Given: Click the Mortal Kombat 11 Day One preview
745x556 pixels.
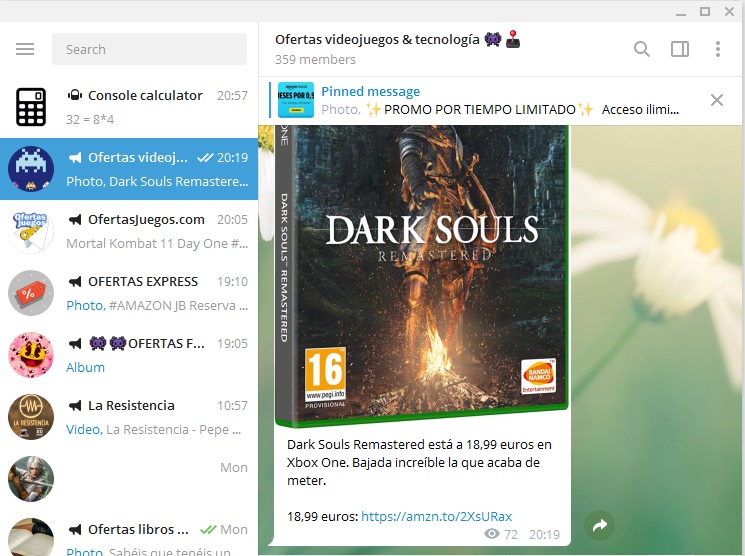Looking at the screenshot, I should pos(157,244).
